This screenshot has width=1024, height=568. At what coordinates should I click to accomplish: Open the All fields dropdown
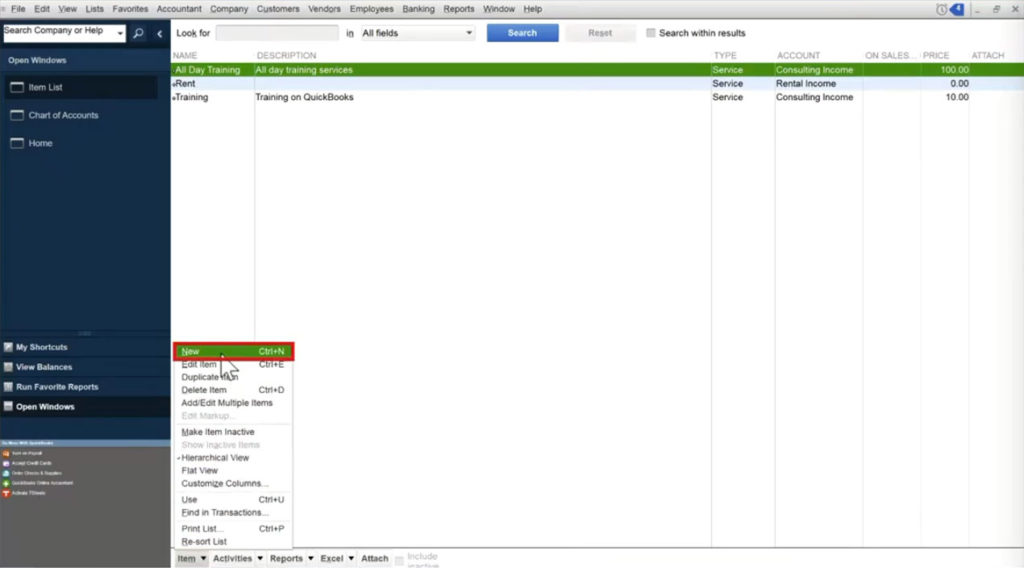[417, 33]
